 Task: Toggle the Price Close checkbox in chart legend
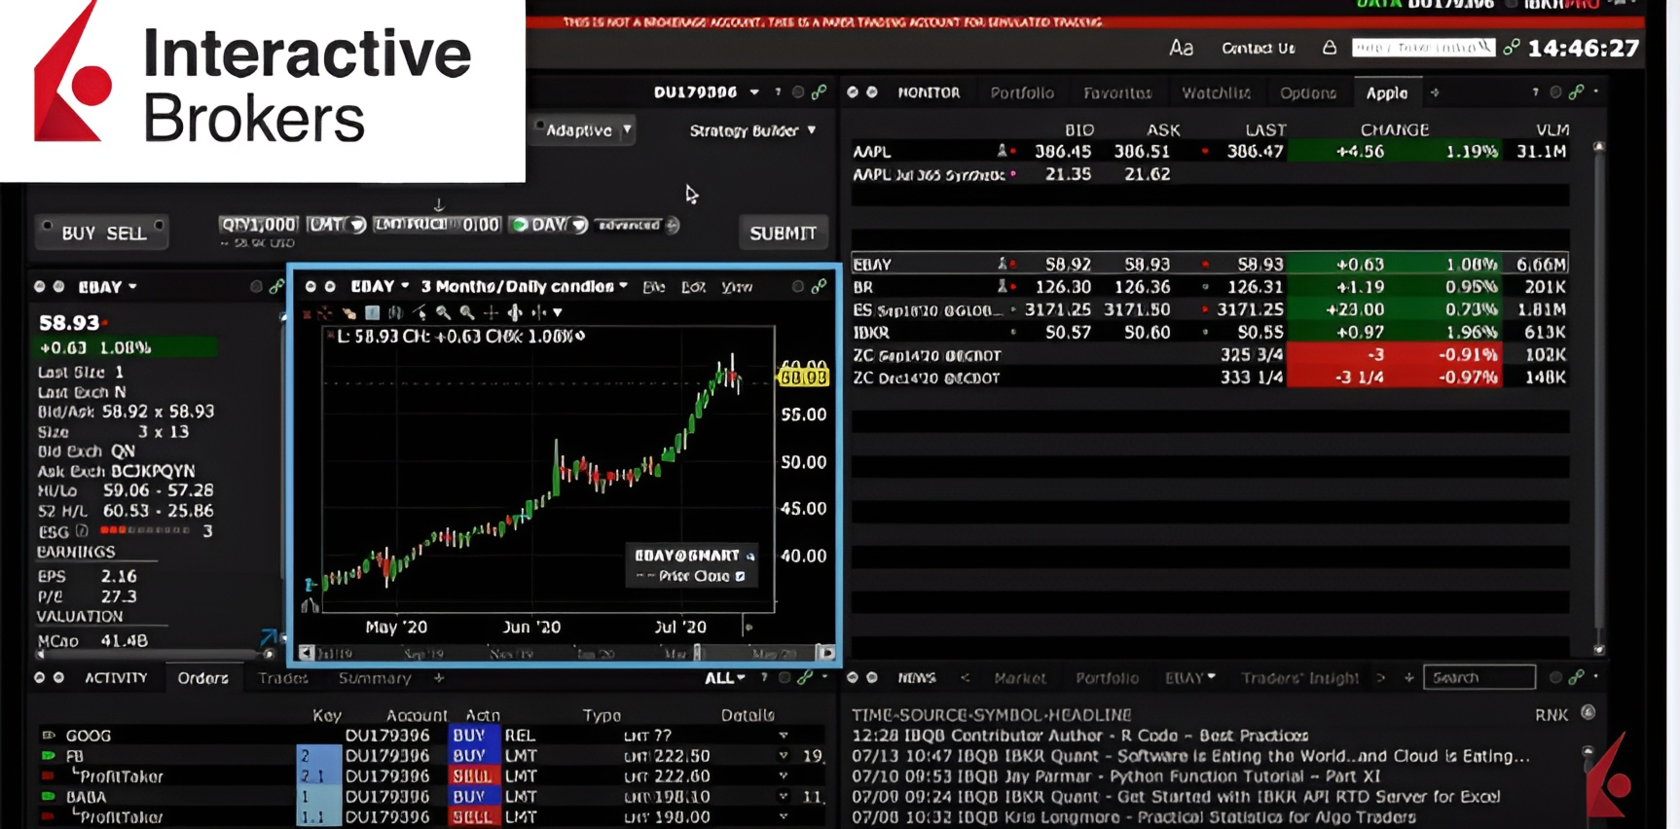[740, 576]
